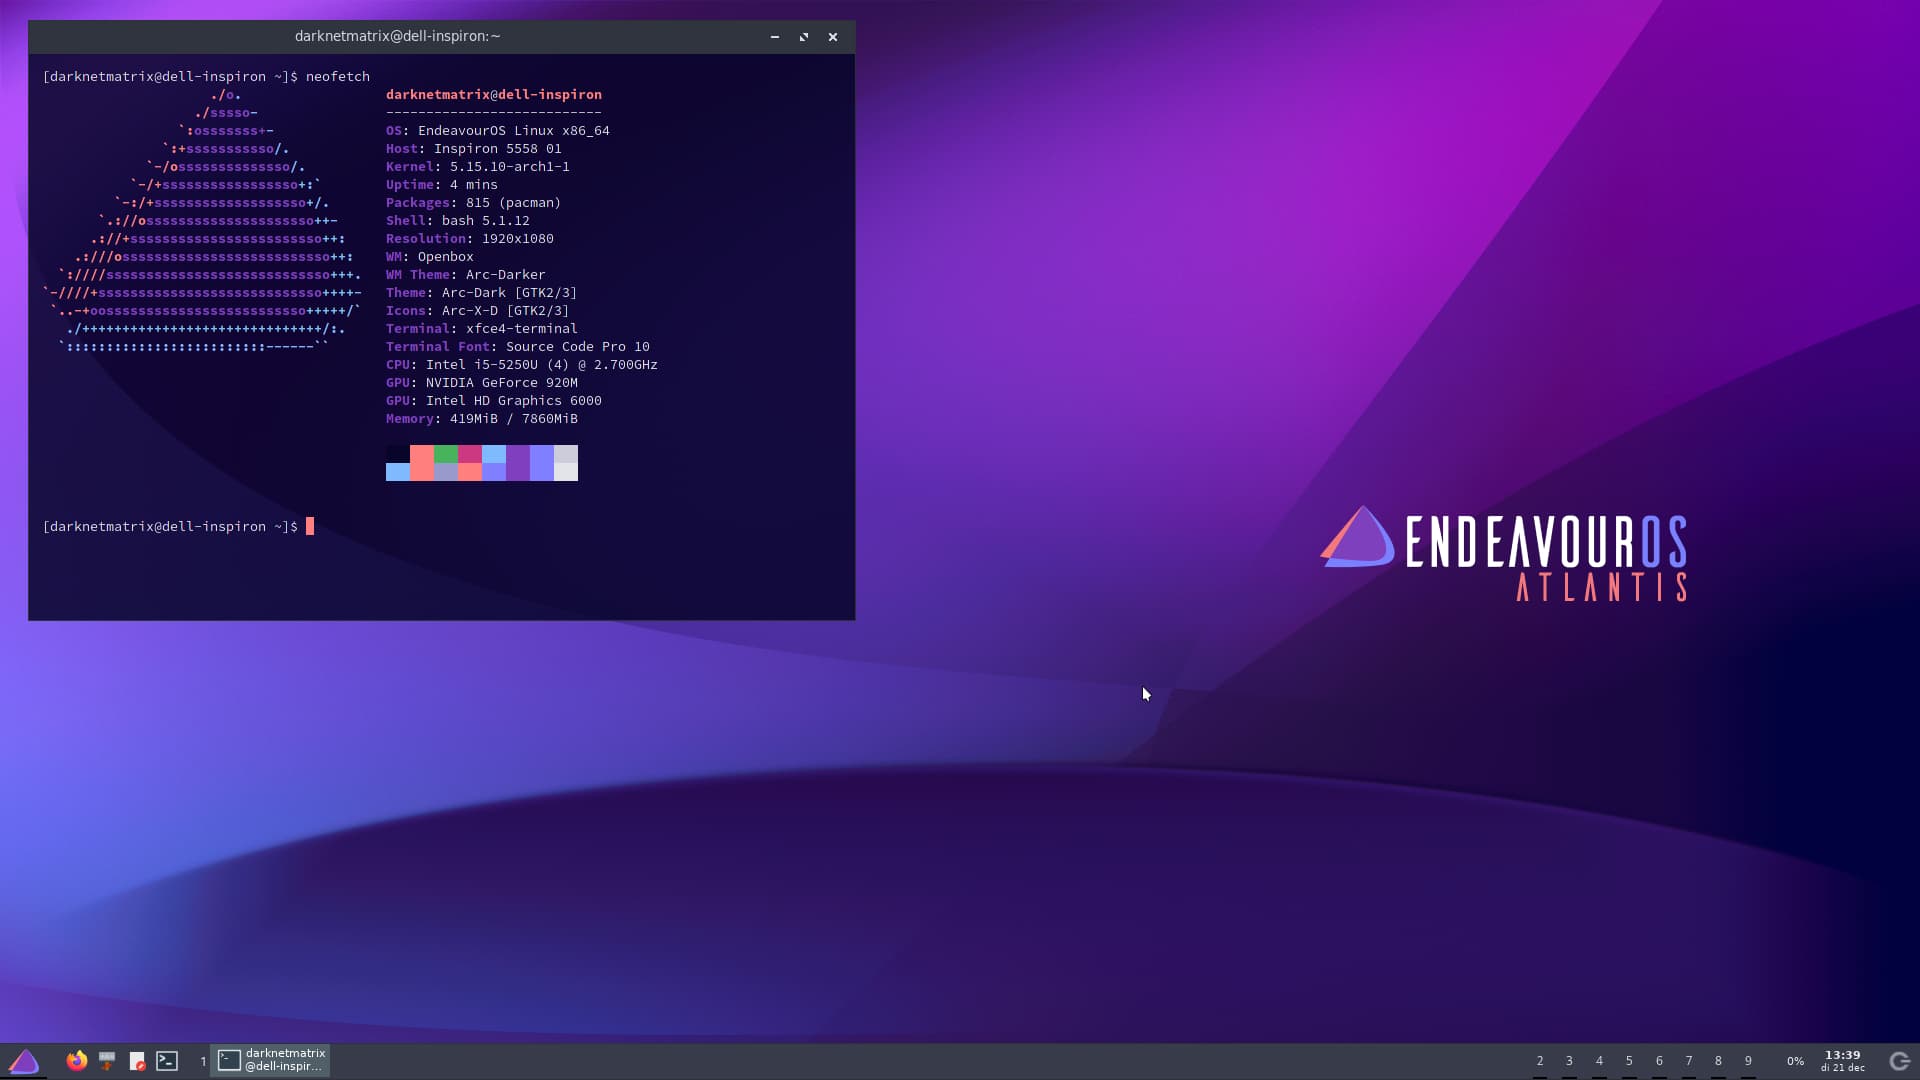1920x1080 pixels.
Task: Switch to workspace 9
Action: tap(1748, 1061)
